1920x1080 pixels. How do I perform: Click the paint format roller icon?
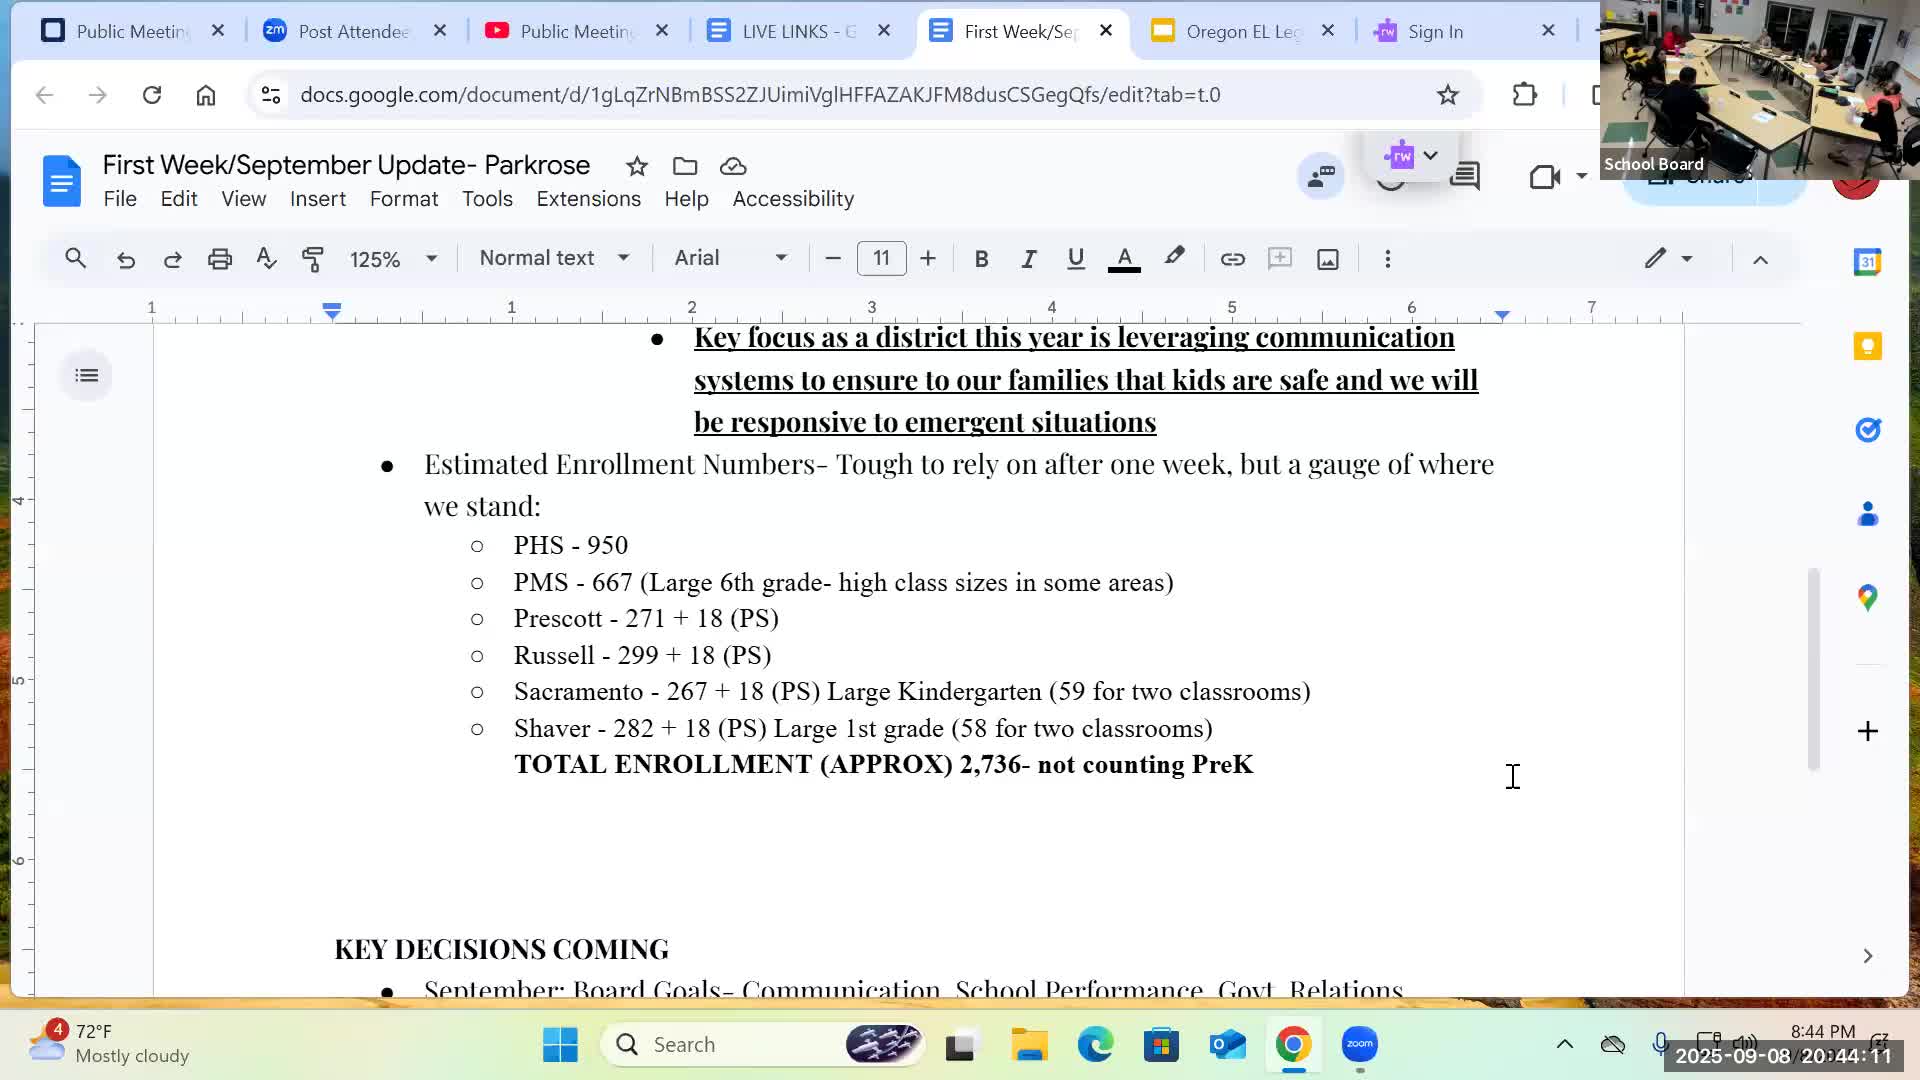[x=313, y=259]
